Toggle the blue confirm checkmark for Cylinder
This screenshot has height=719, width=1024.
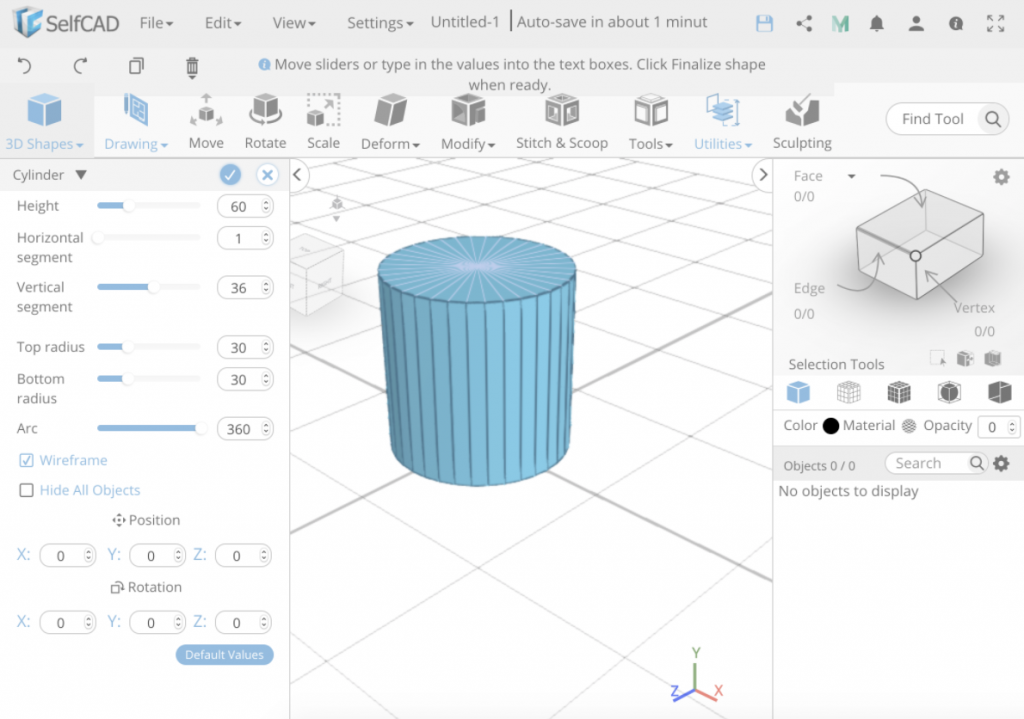click(x=229, y=173)
